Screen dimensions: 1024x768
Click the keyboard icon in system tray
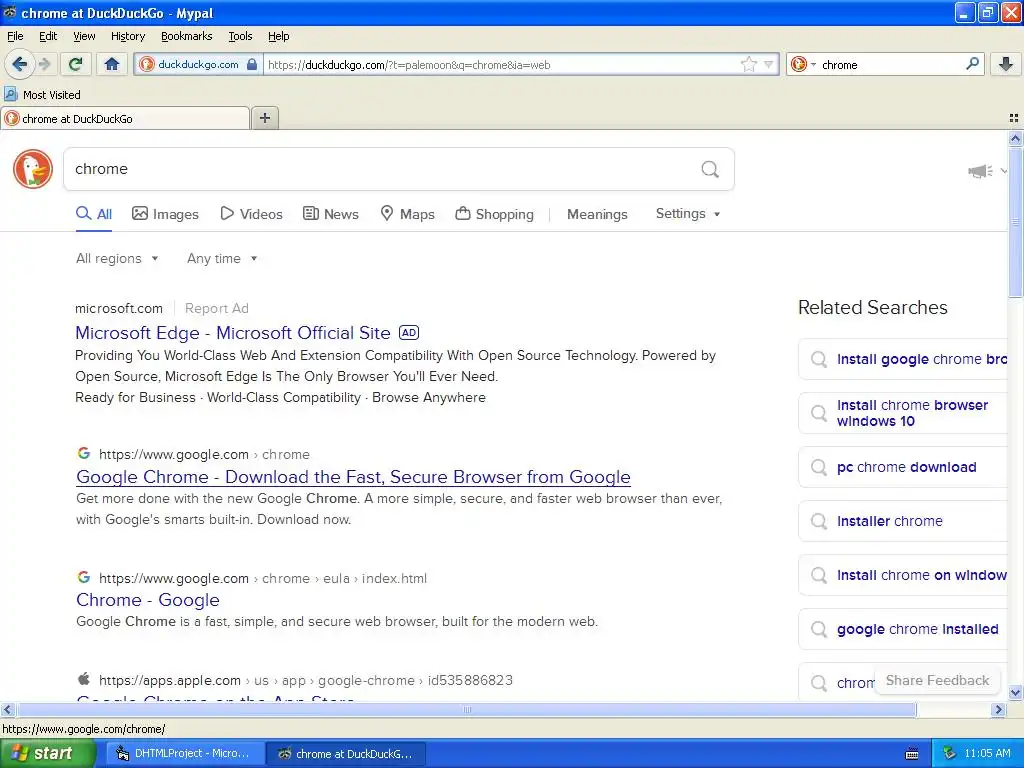[x=912, y=754]
